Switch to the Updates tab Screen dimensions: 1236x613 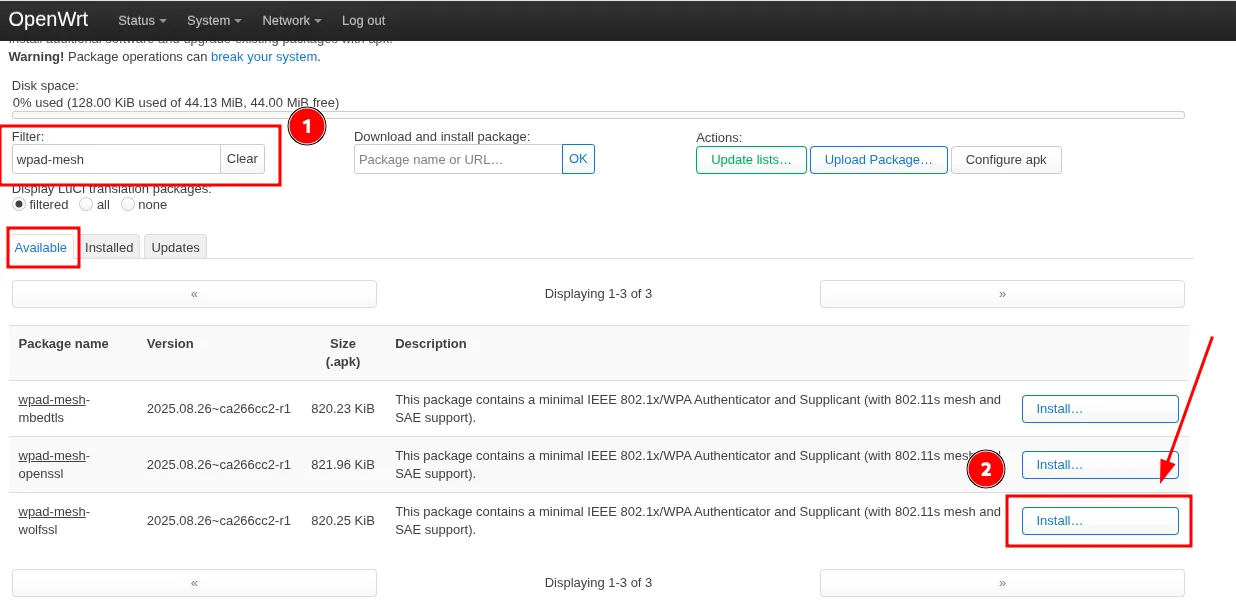175,247
